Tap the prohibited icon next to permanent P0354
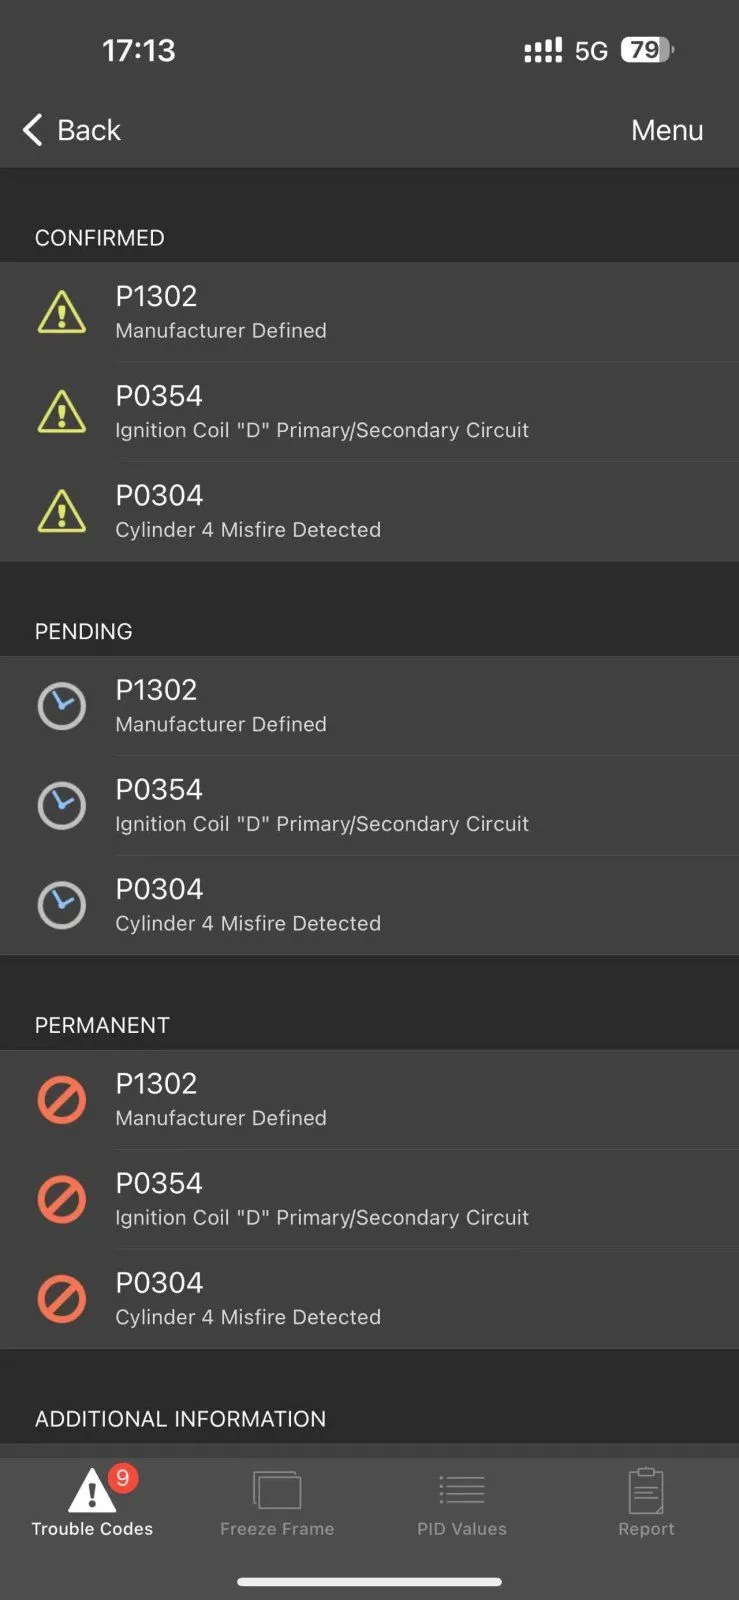 click(x=62, y=1199)
